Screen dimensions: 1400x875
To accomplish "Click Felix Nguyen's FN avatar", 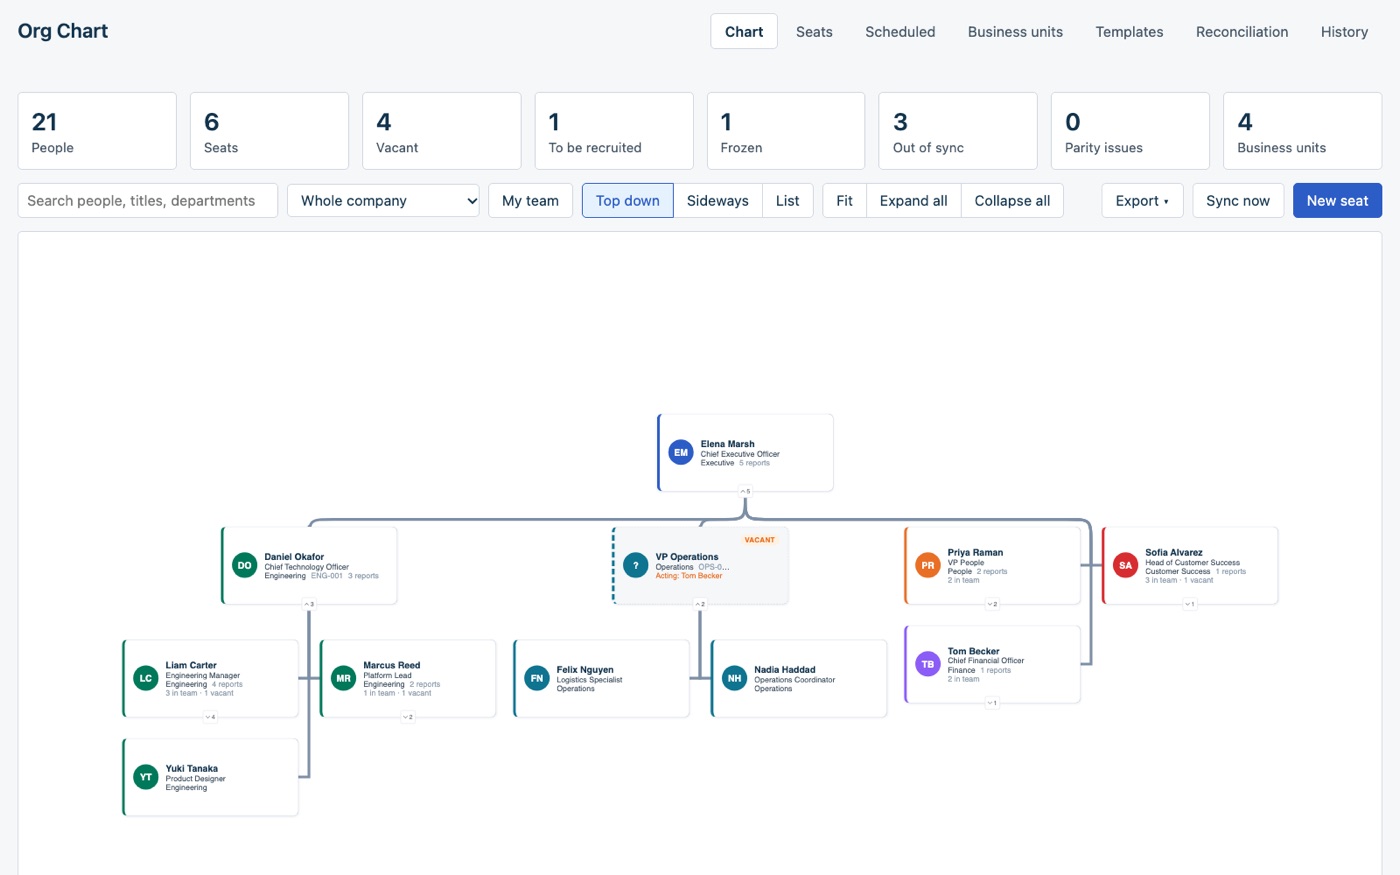I will tap(536, 678).
